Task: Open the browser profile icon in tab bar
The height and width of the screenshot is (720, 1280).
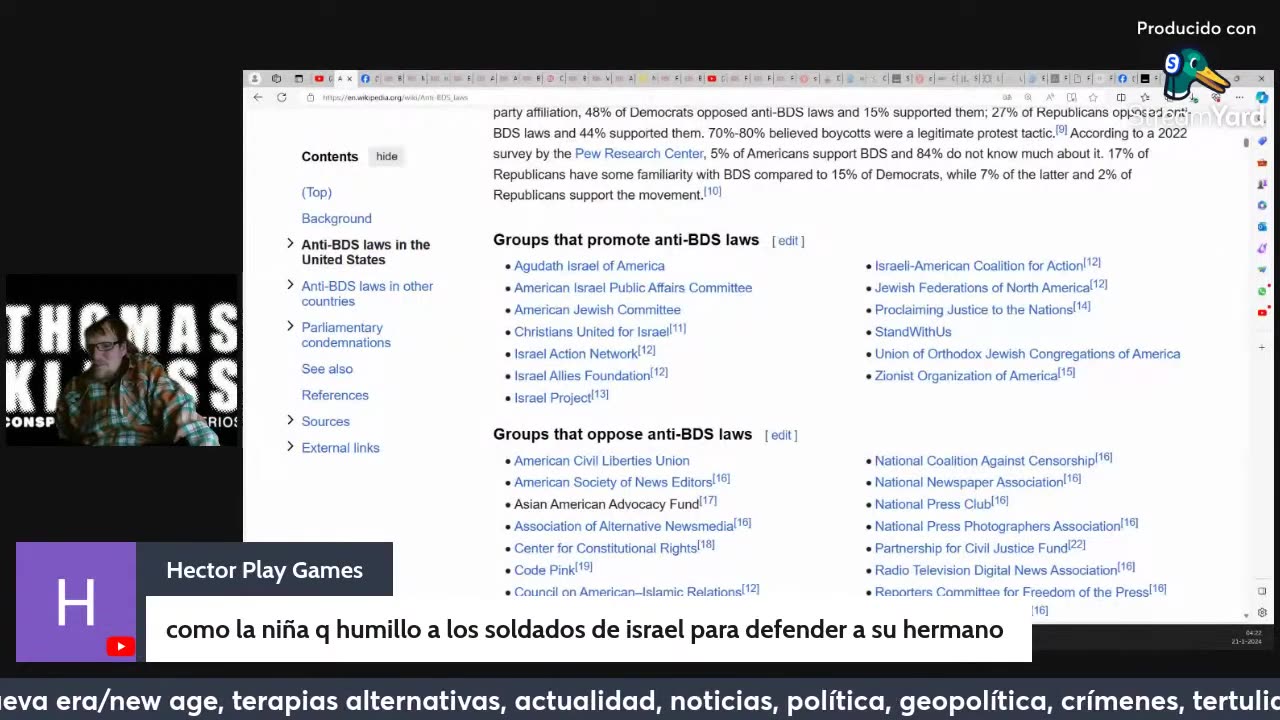Action: [x=255, y=79]
